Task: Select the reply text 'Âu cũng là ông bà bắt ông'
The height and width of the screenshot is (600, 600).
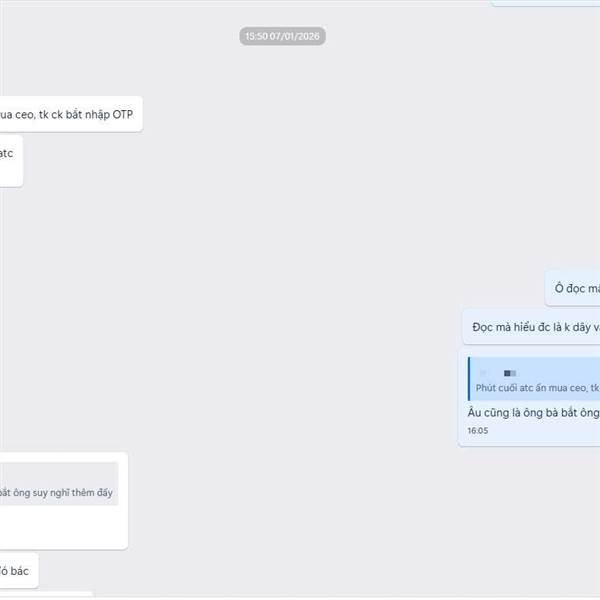Action: [533, 412]
